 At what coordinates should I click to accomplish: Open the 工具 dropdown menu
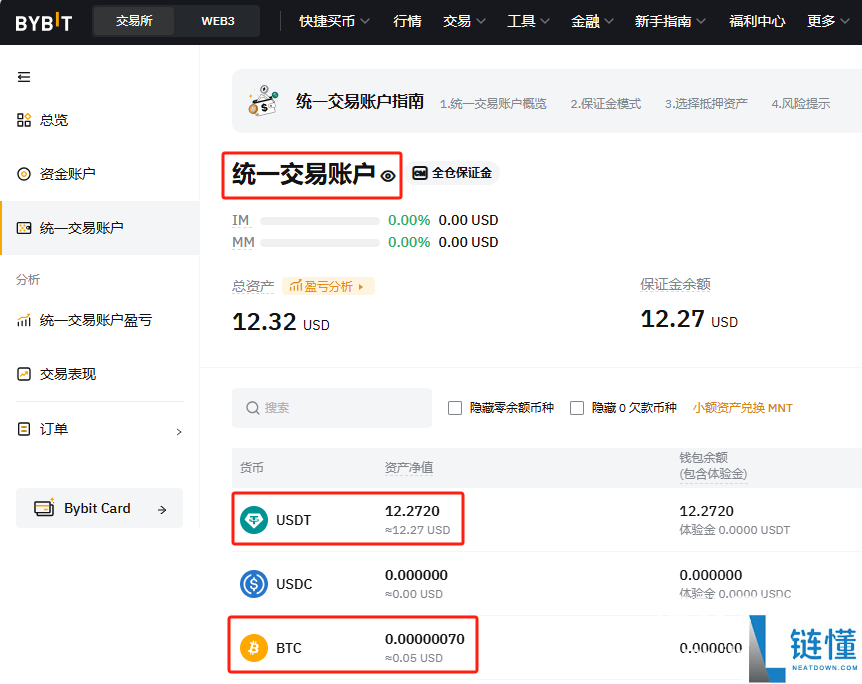coord(528,21)
